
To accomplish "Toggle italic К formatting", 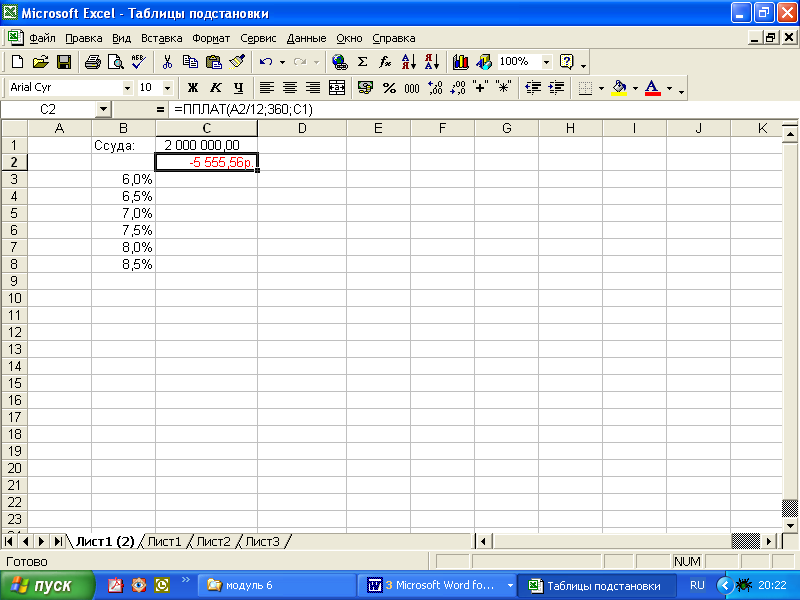I will point(216,88).
